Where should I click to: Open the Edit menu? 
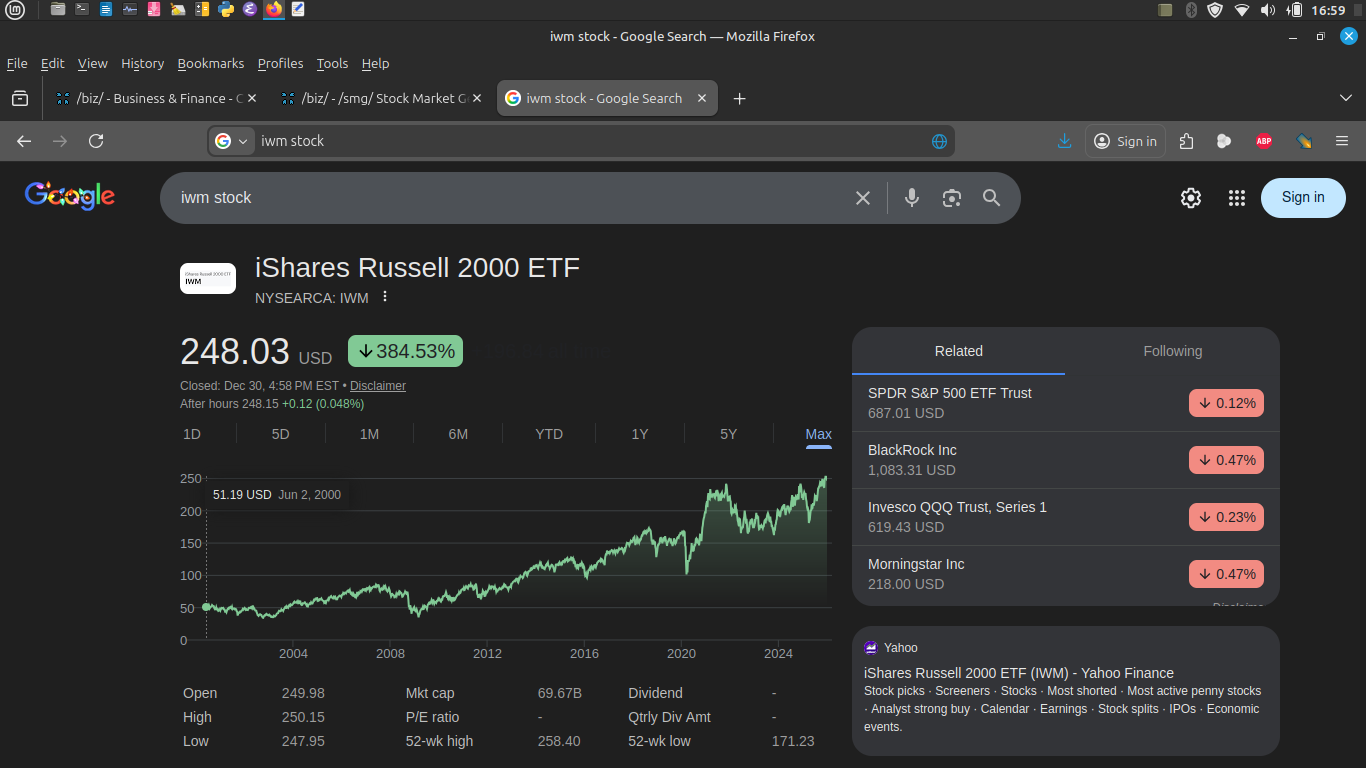click(52, 63)
